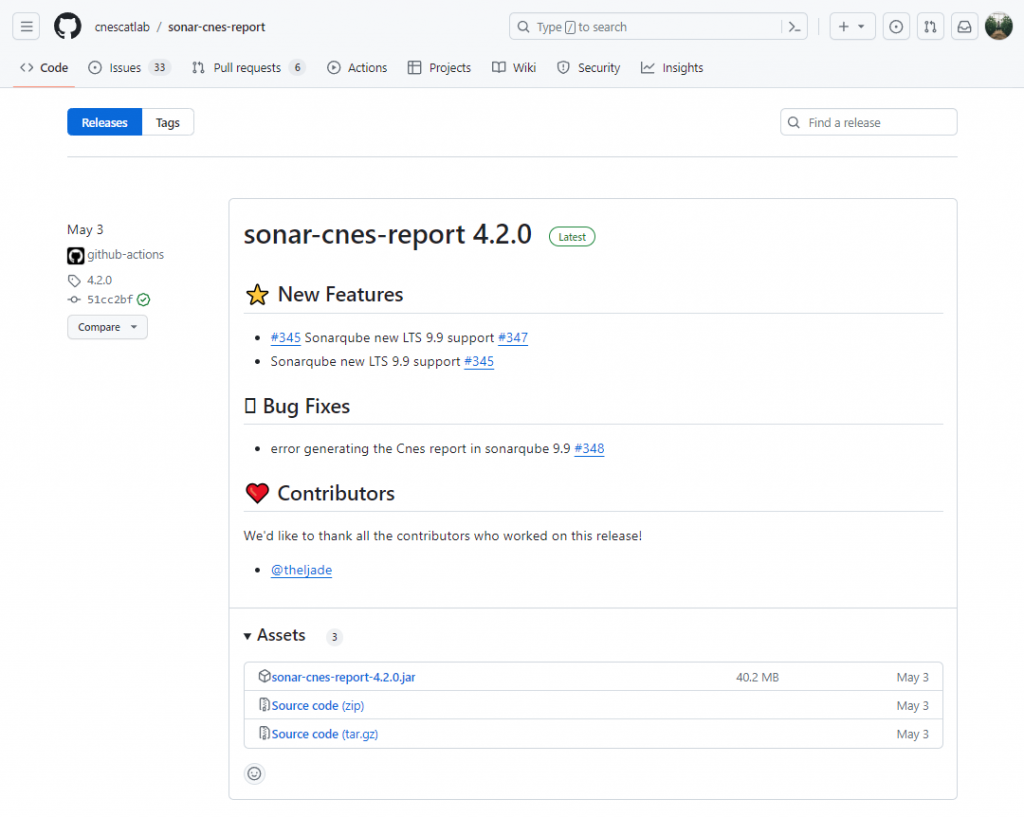Open the Security tab
This screenshot has height=817, width=1024.
[588, 67]
